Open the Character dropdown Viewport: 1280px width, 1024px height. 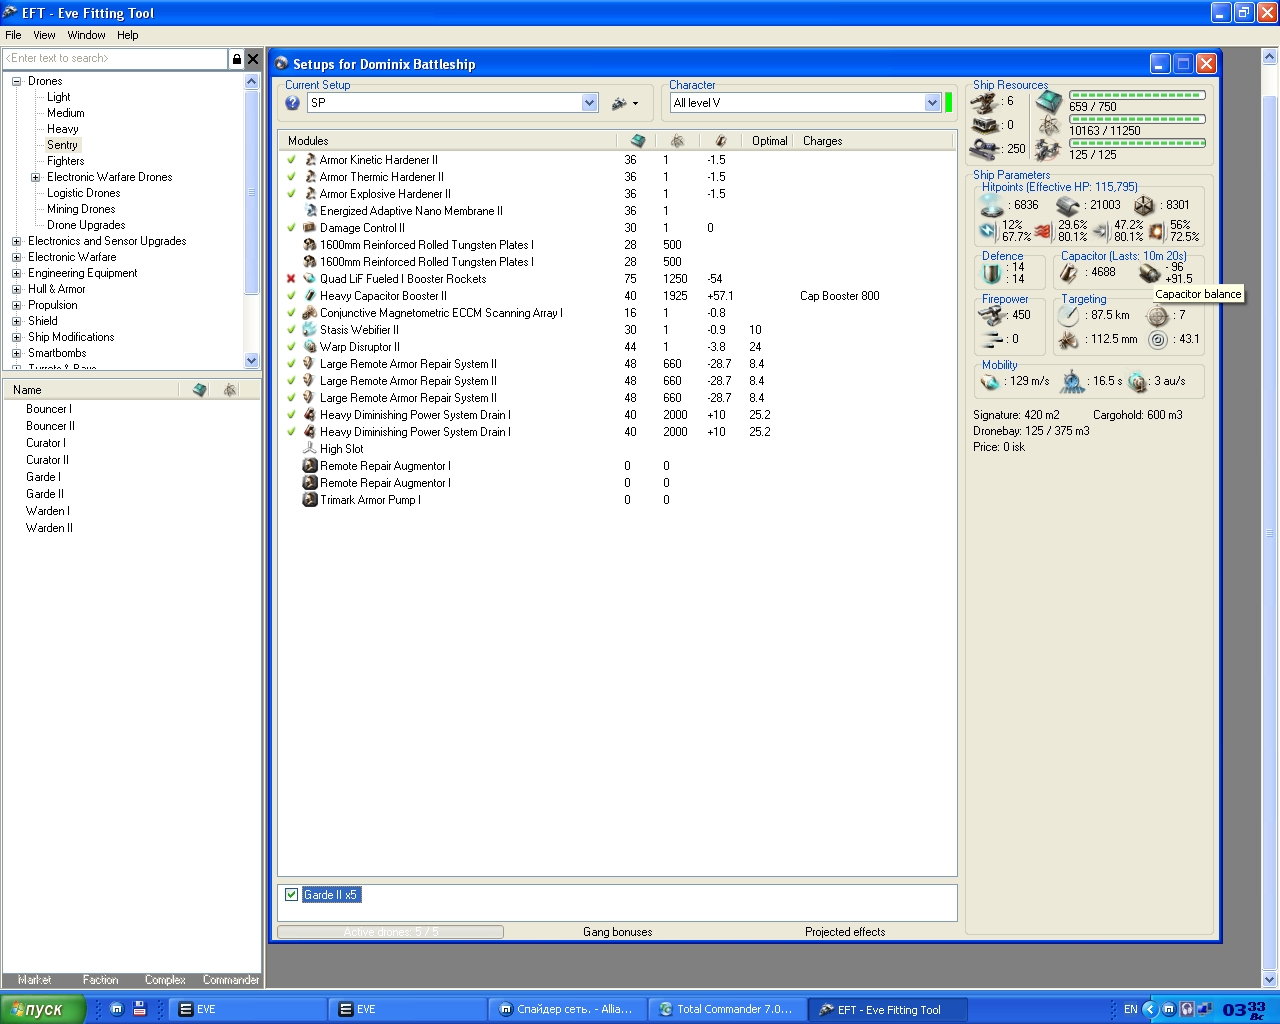(932, 103)
